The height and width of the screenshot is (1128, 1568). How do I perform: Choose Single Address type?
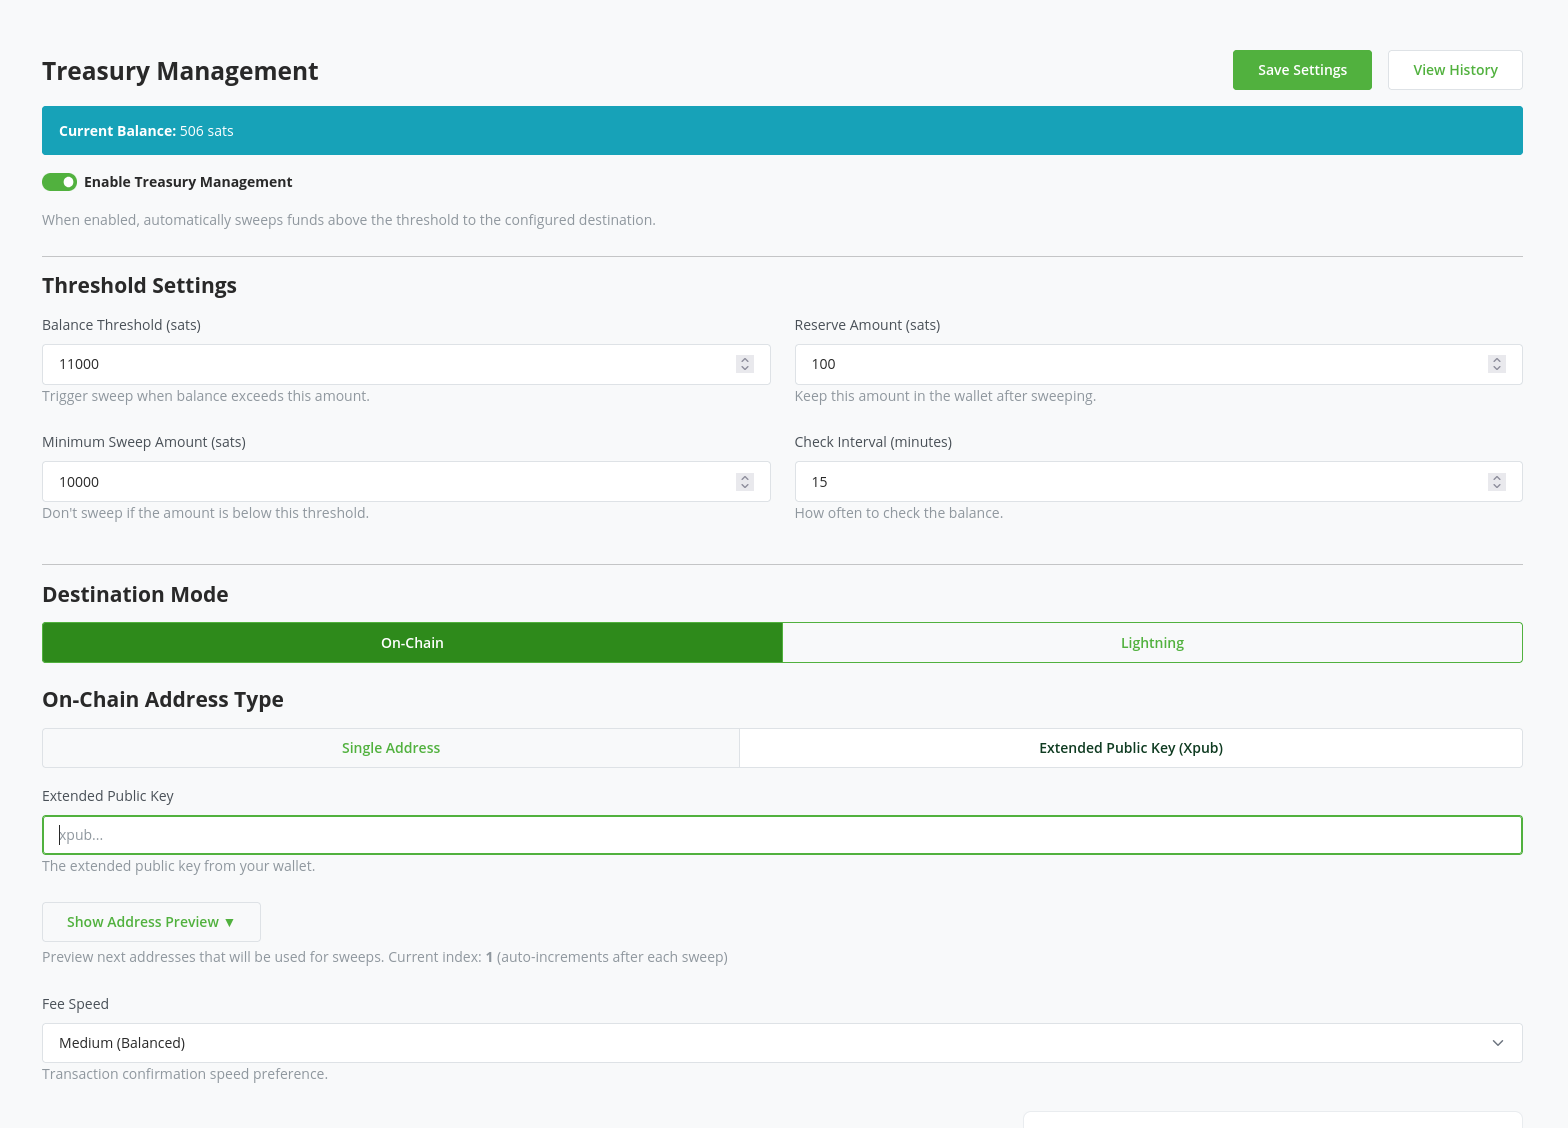click(x=391, y=748)
